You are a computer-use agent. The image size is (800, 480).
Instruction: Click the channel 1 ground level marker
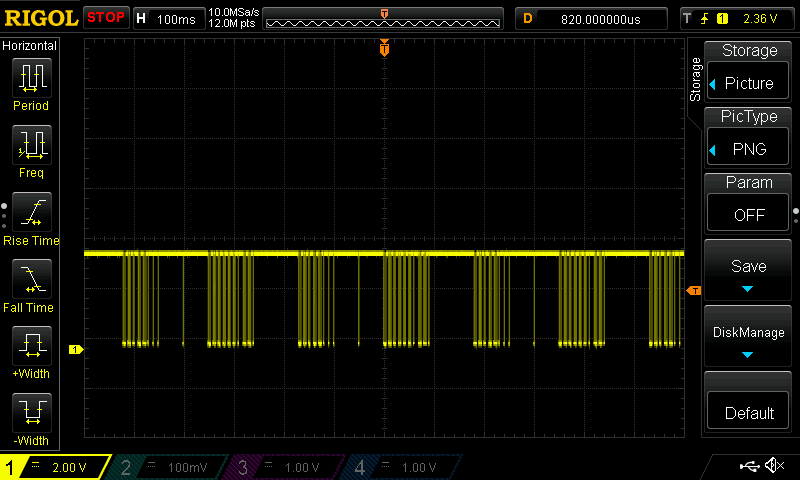[76, 349]
